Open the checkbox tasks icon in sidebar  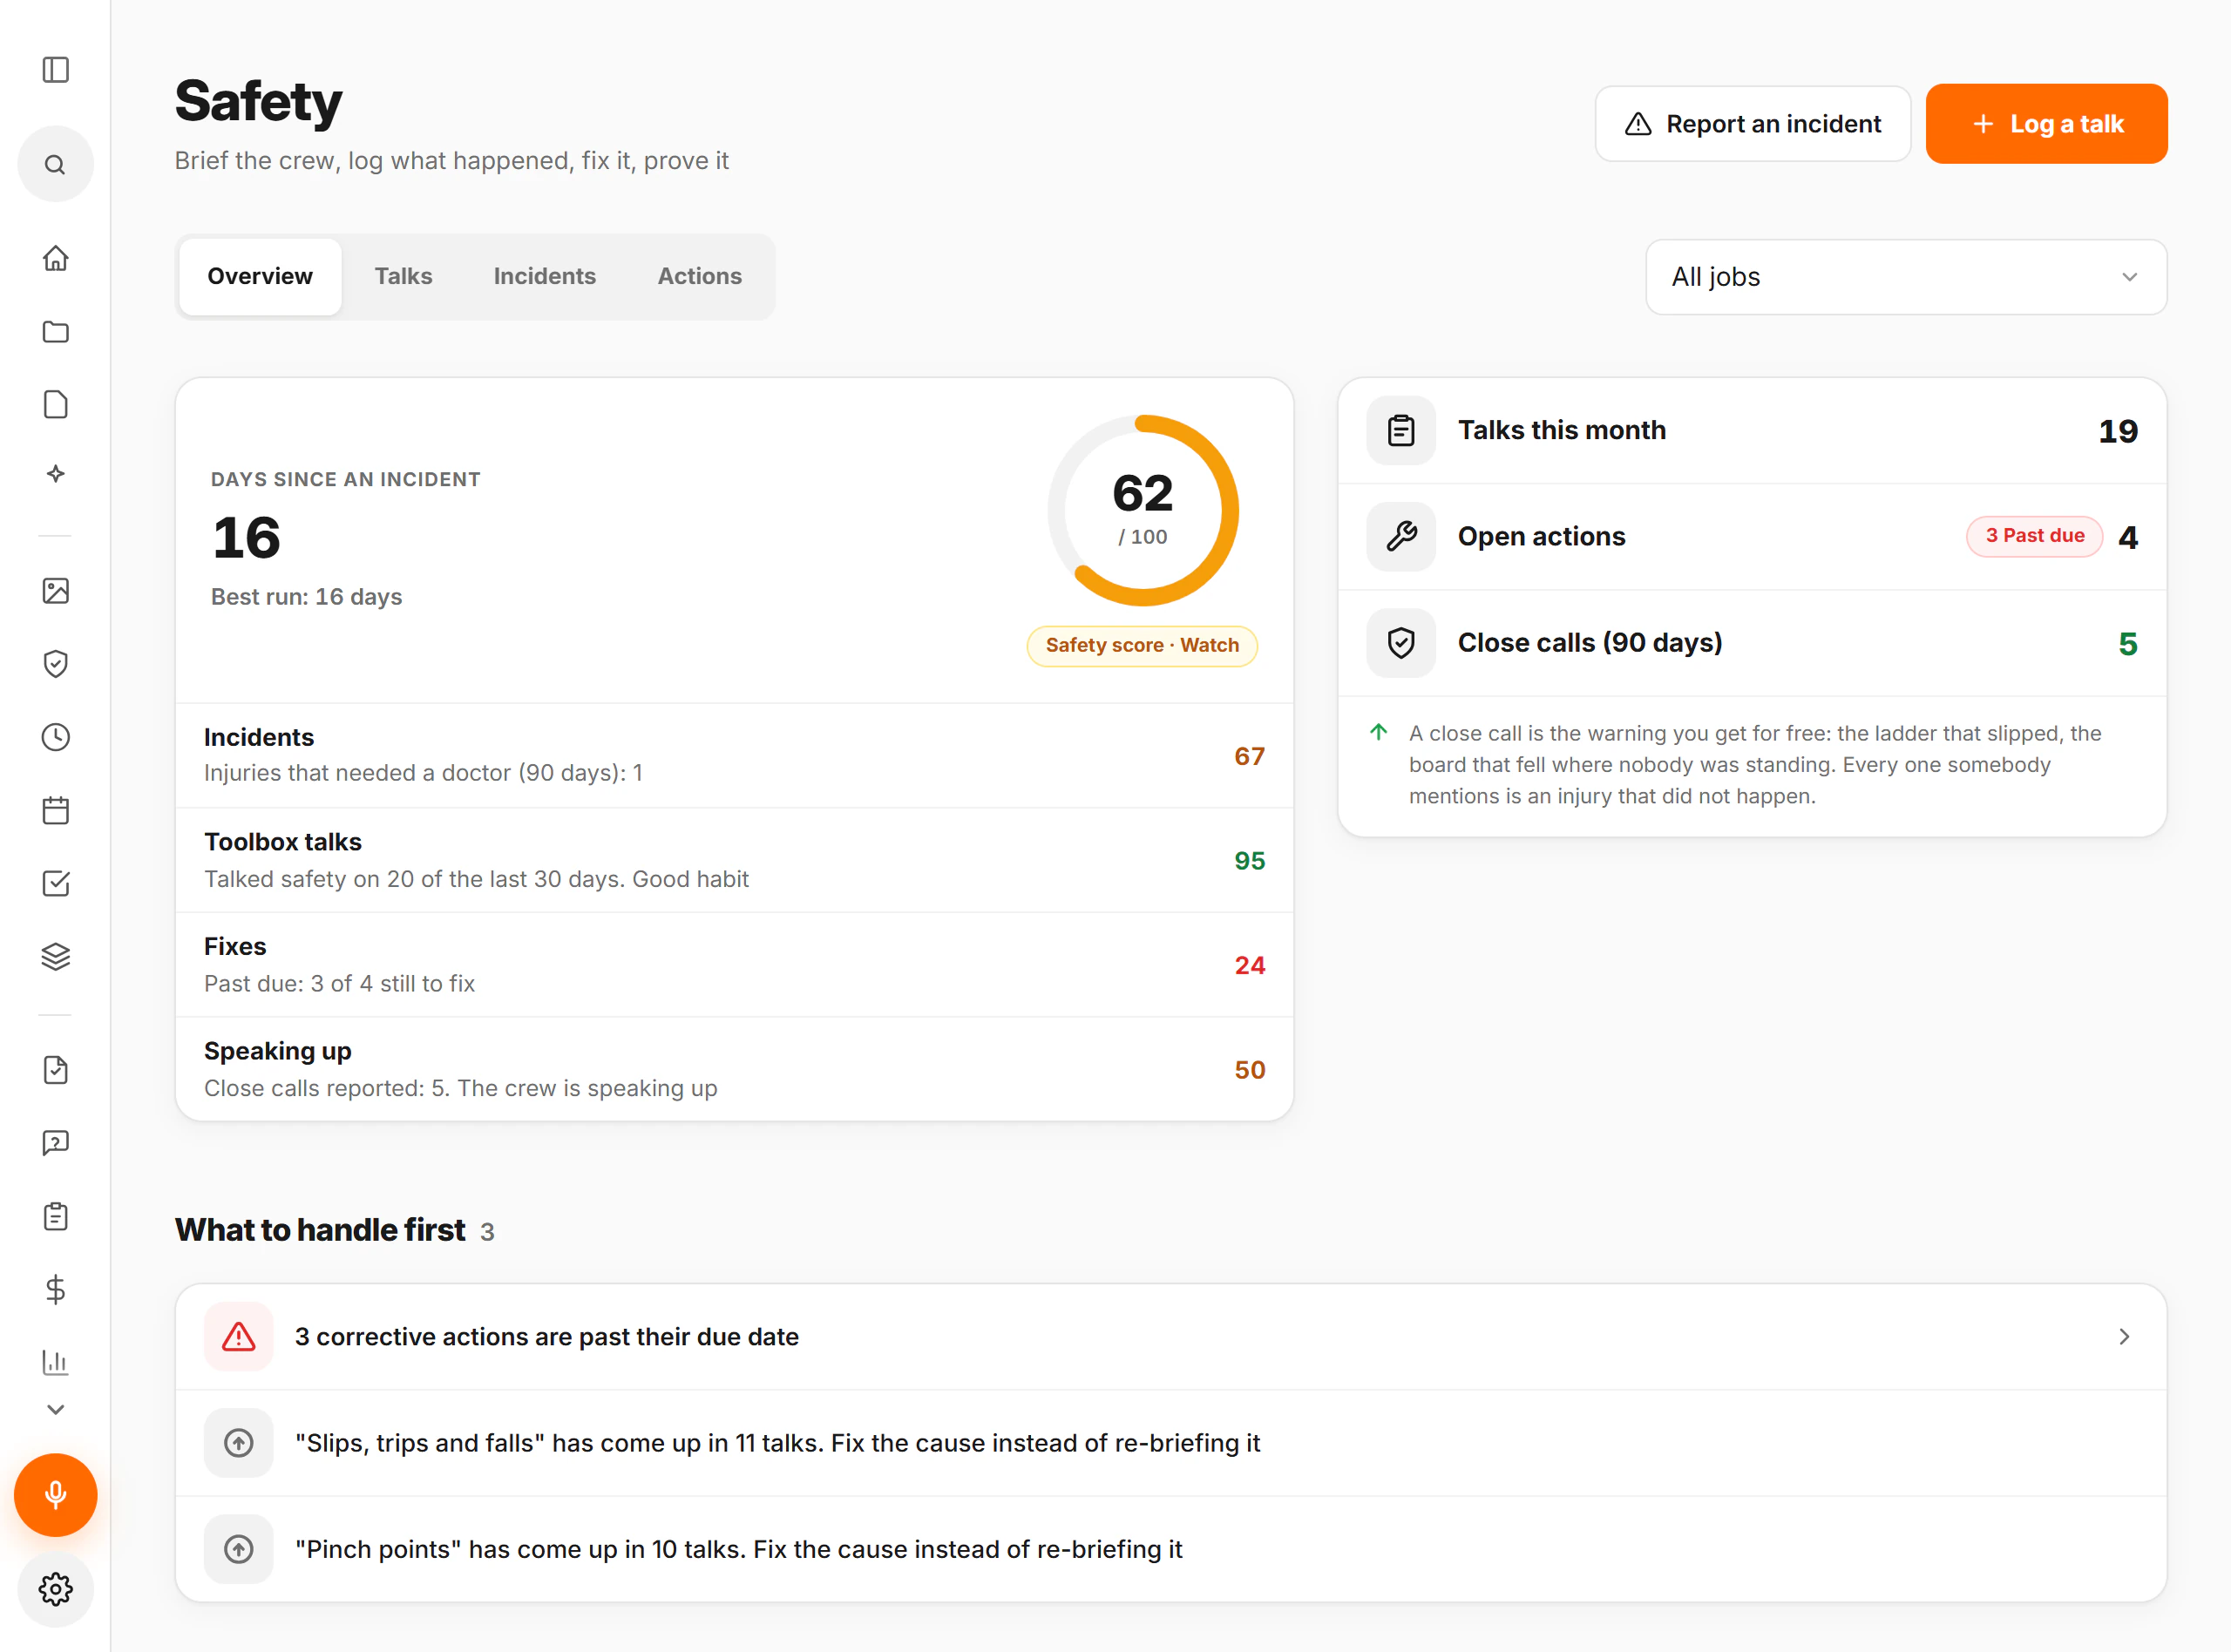click(x=56, y=884)
